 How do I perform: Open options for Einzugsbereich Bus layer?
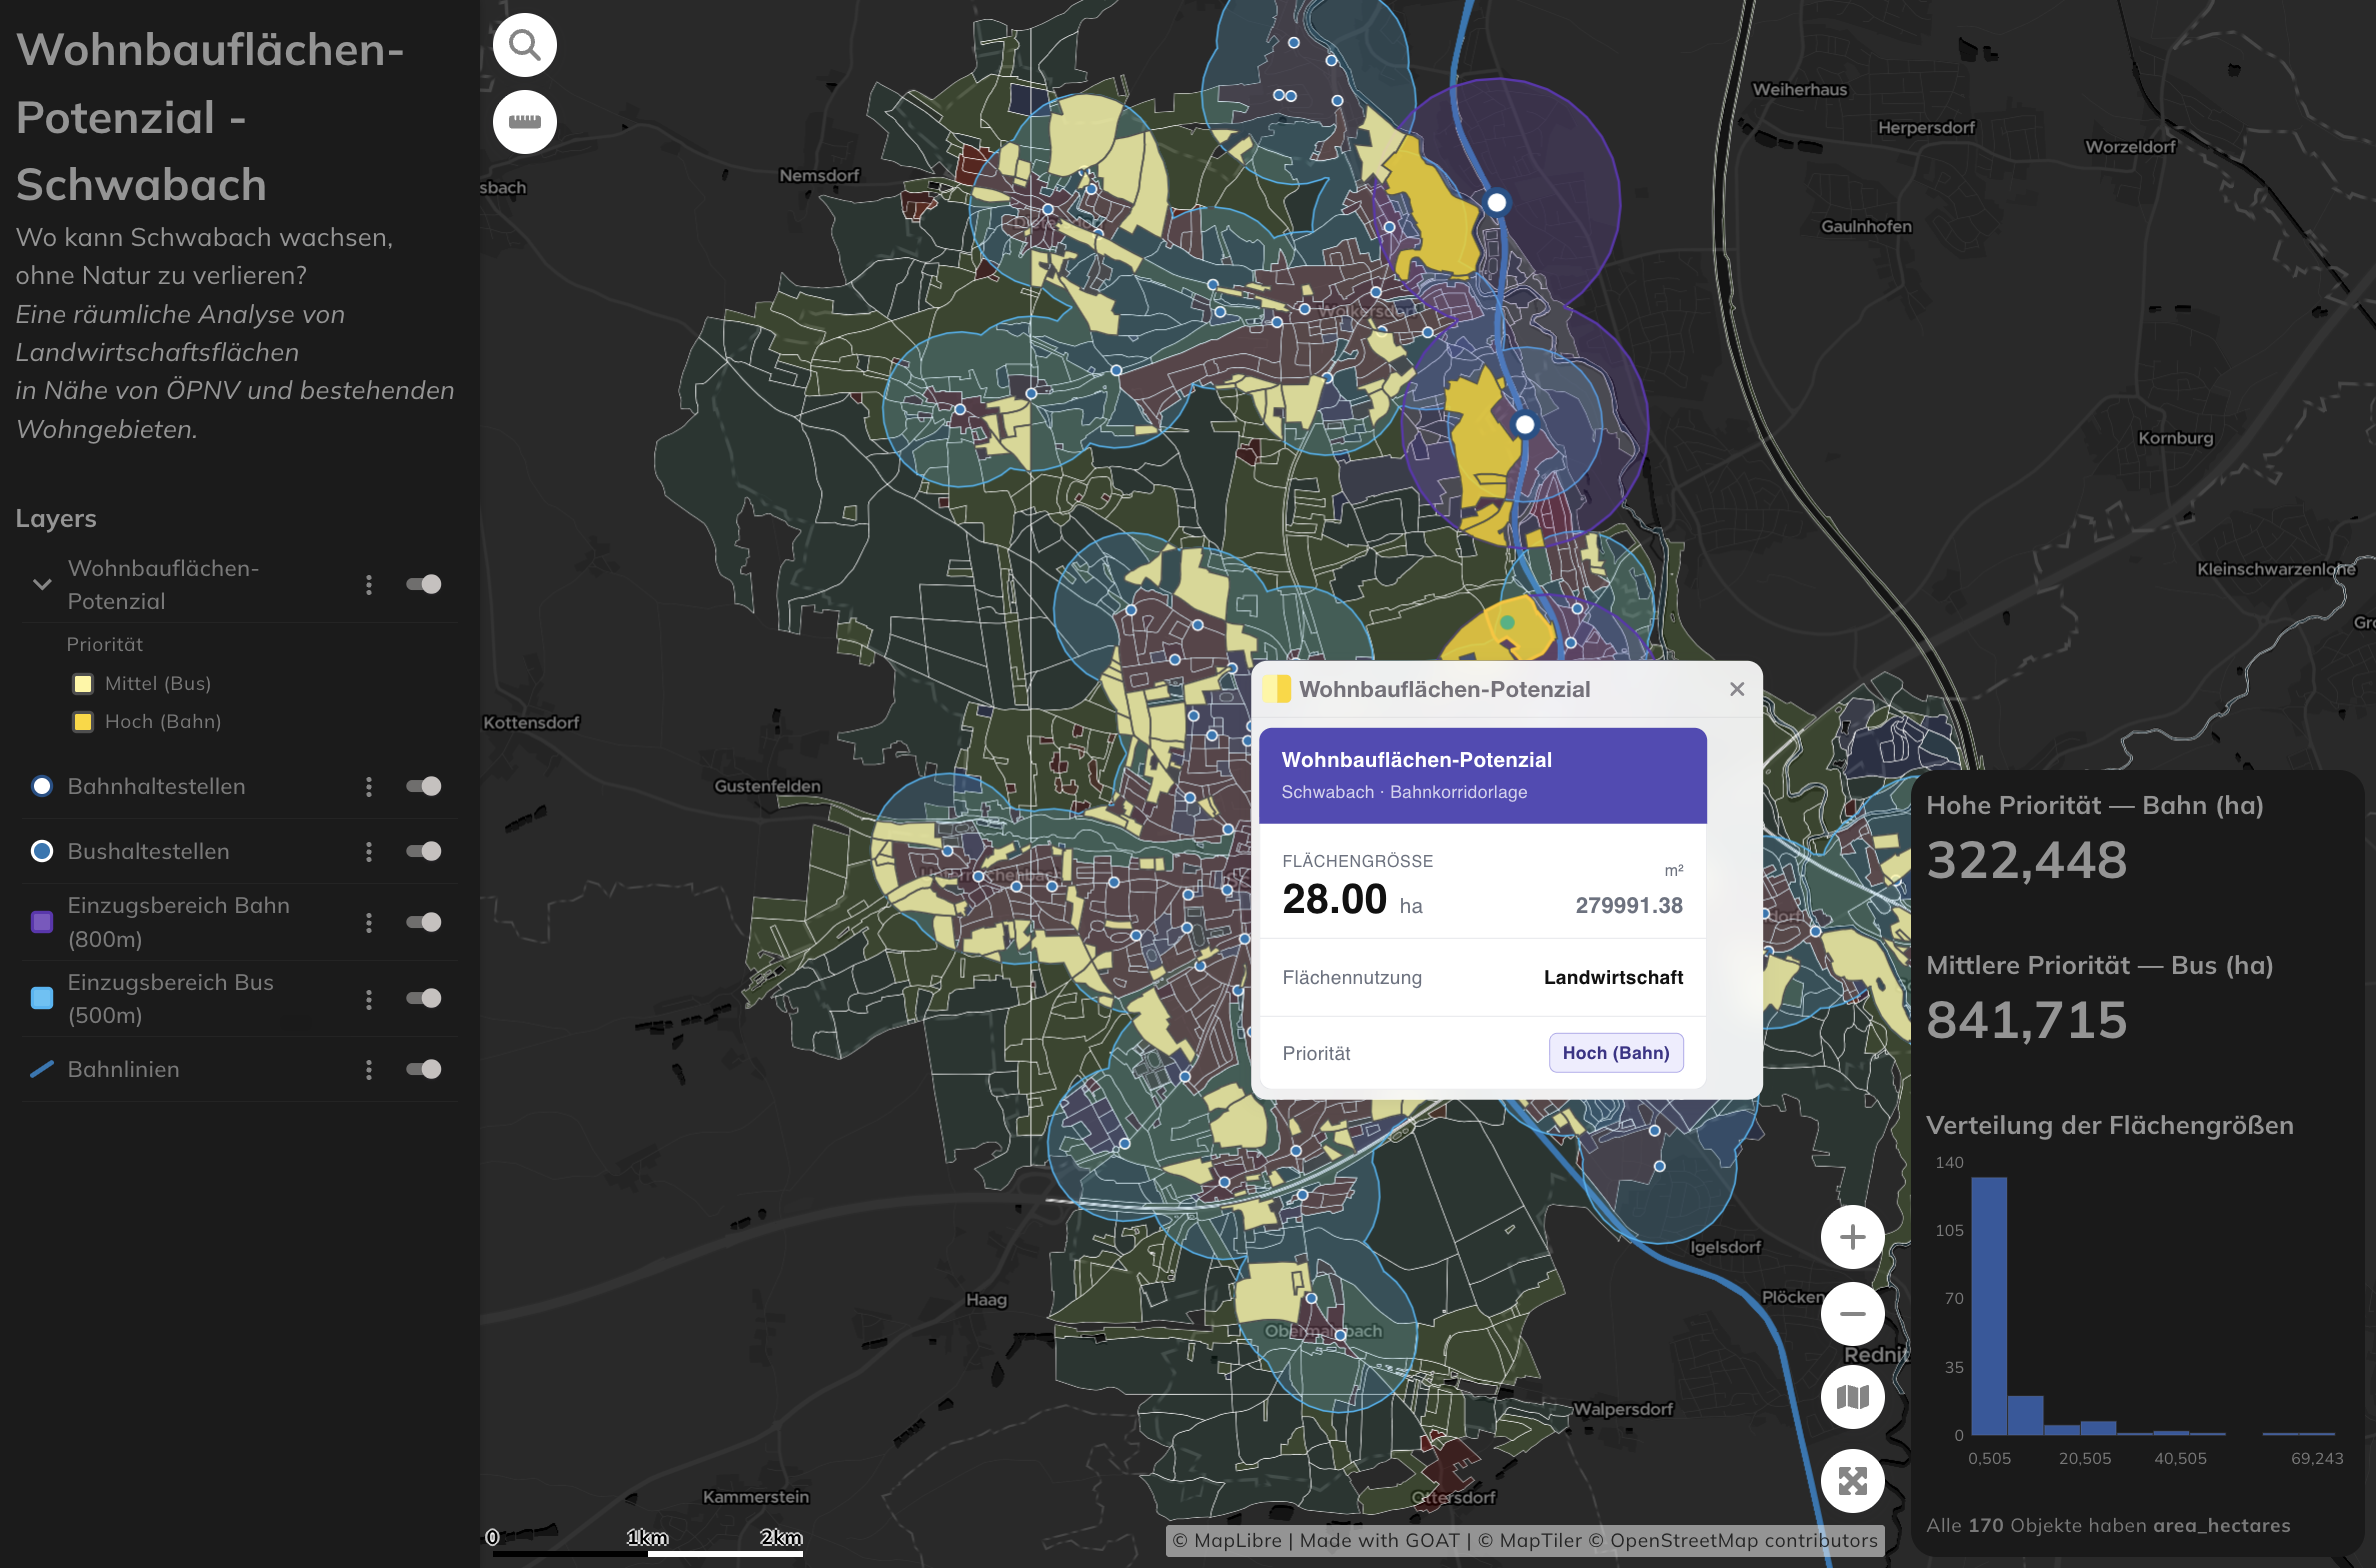point(369,999)
